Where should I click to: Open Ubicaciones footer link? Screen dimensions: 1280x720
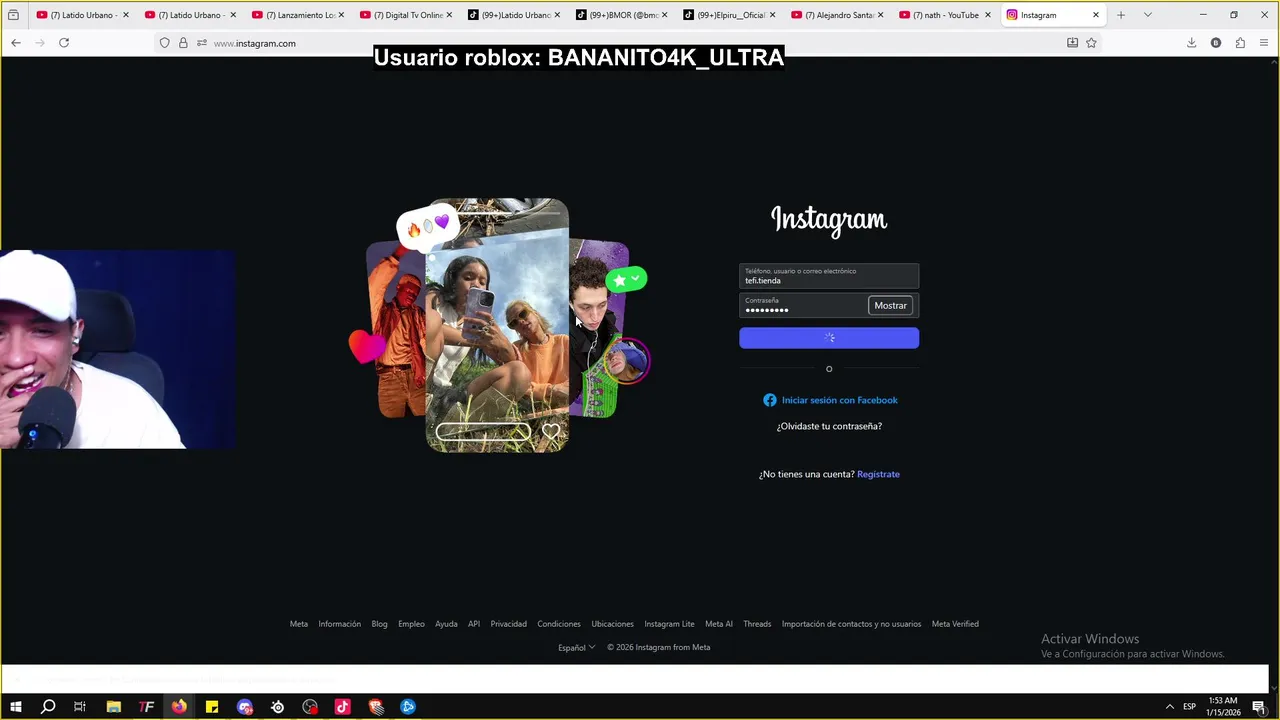(612, 624)
